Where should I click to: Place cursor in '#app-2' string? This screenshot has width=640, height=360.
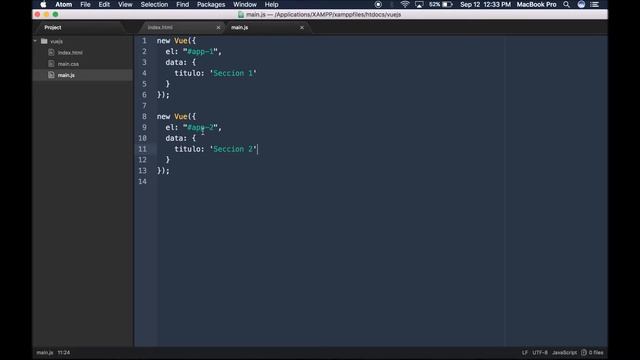pyautogui.click(x=200, y=127)
